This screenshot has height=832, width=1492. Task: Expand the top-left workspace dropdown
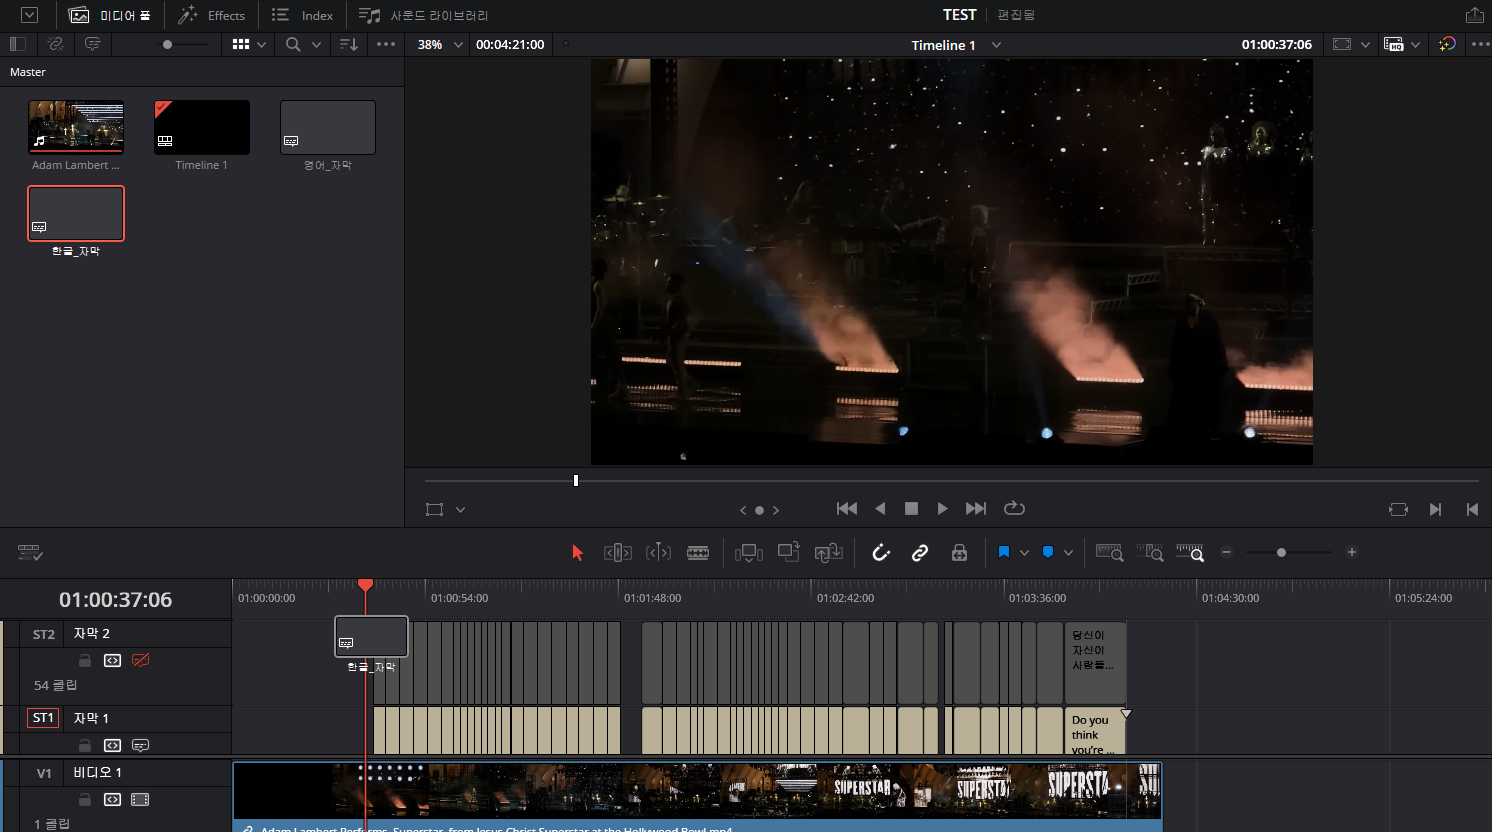click(30, 15)
